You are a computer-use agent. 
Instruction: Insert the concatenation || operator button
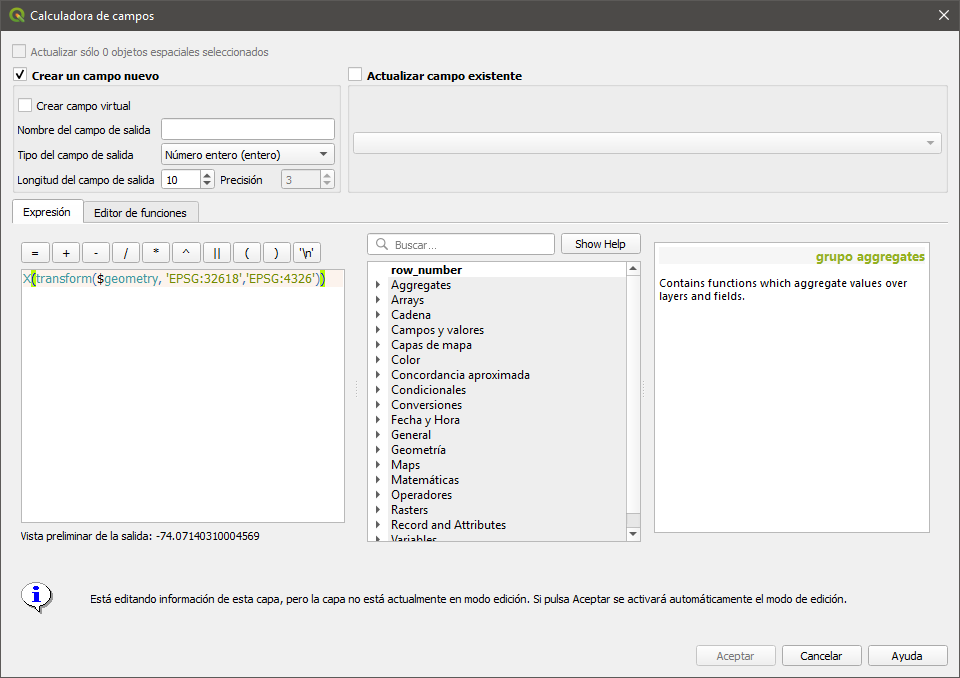pos(216,253)
